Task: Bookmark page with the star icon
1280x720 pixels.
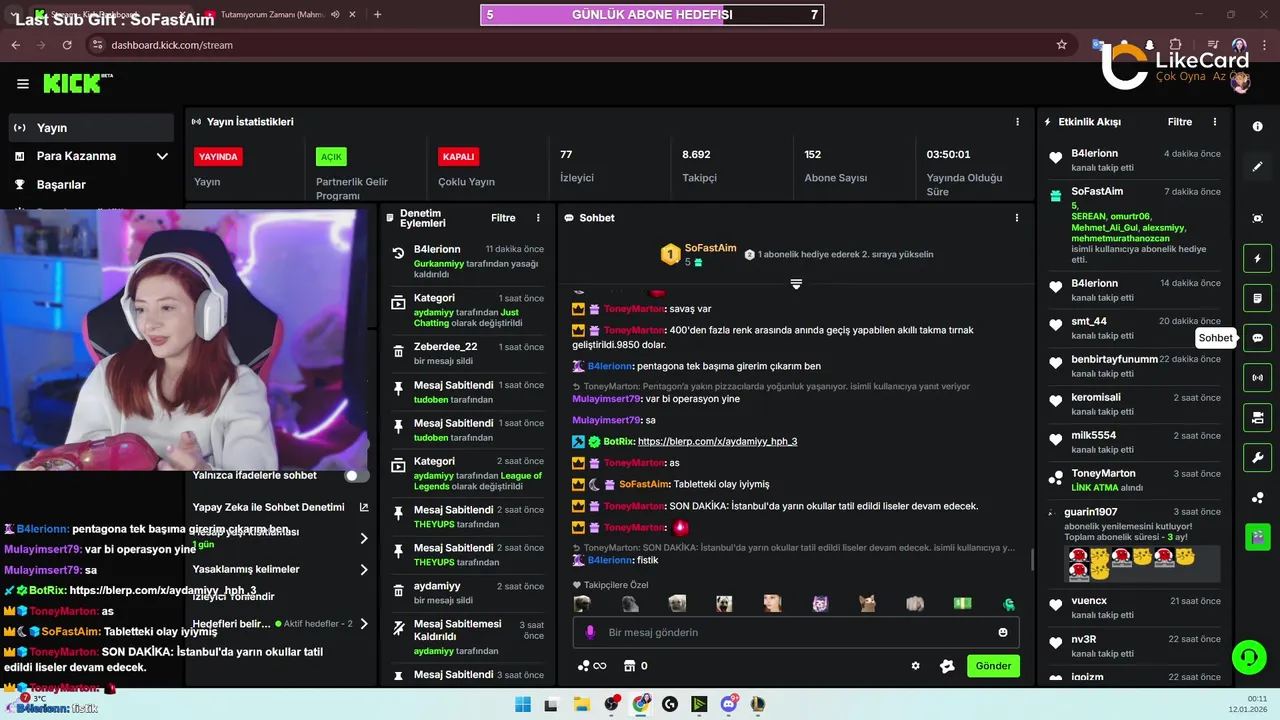Action: (1061, 45)
